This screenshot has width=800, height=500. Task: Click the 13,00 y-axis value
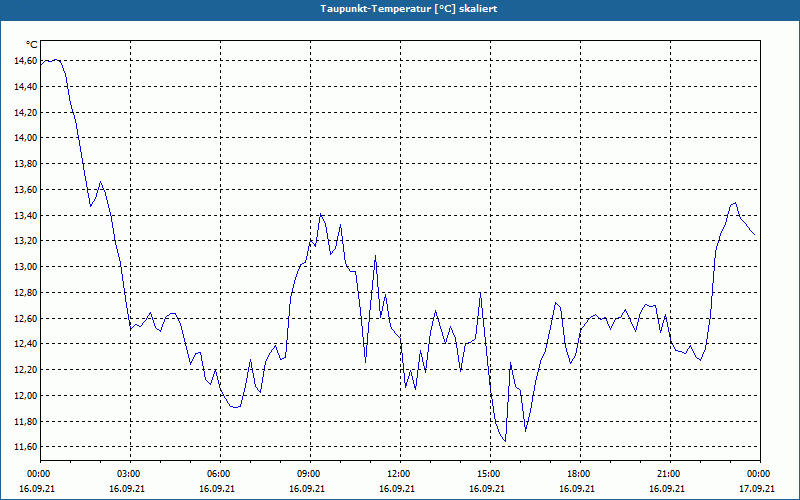(26, 266)
